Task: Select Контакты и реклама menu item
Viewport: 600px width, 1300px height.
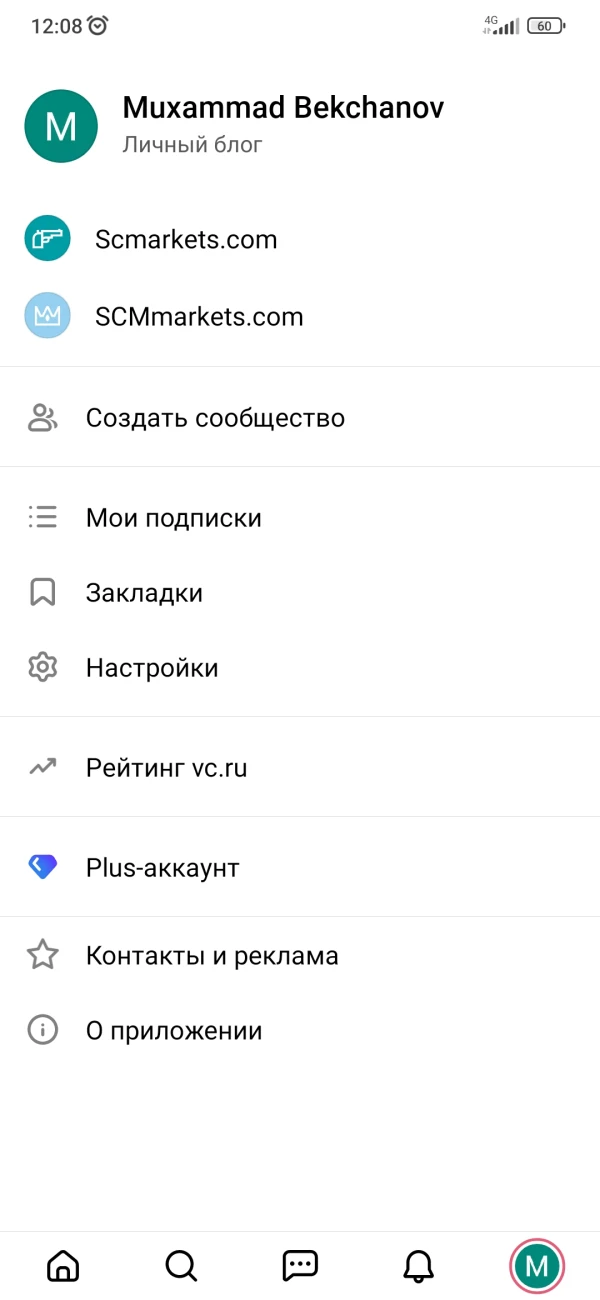Action: click(212, 956)
